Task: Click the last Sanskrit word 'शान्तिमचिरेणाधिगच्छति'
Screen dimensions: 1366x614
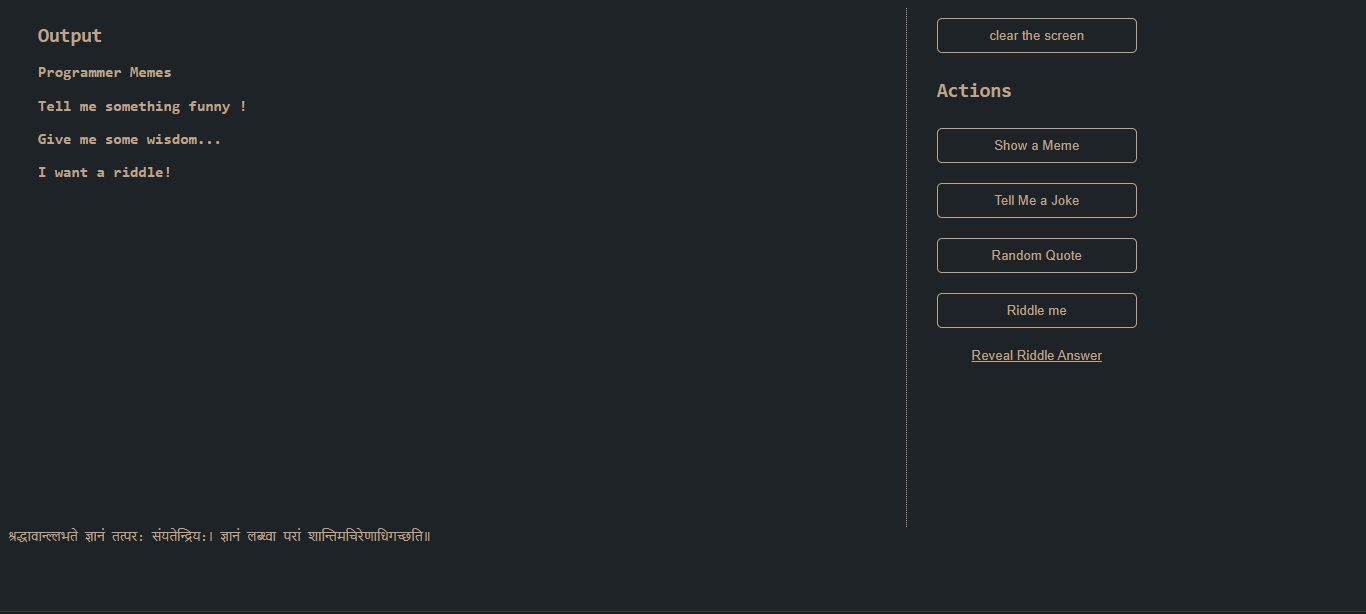Action: (x=368, y=536)
